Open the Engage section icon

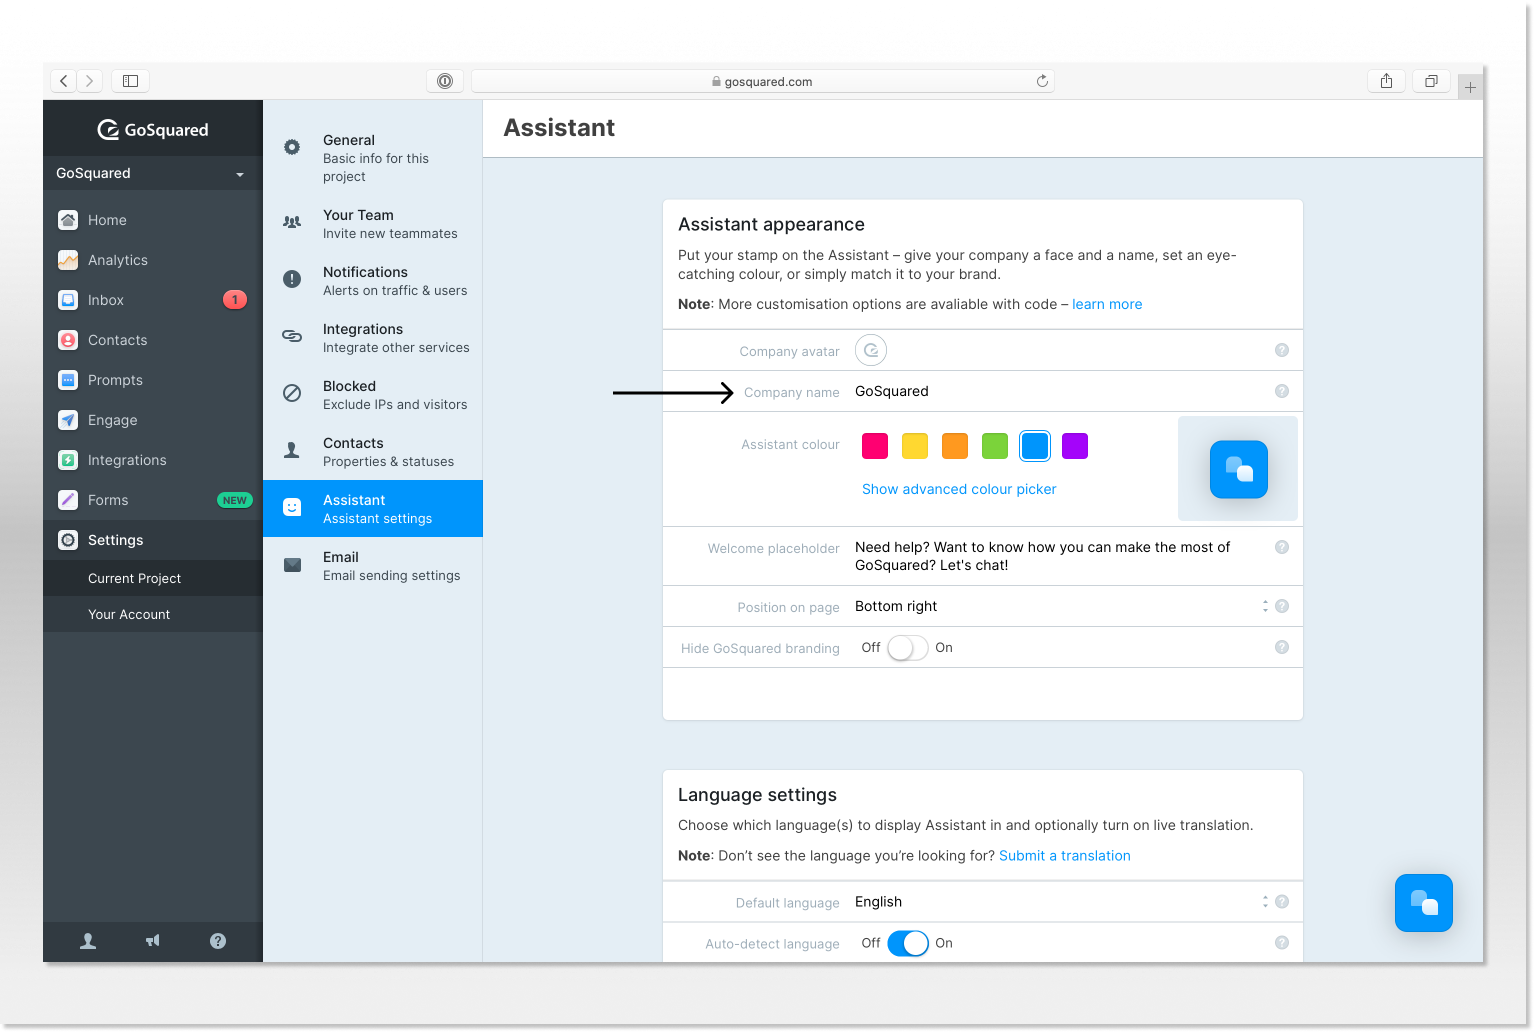(x=68, y=420)
